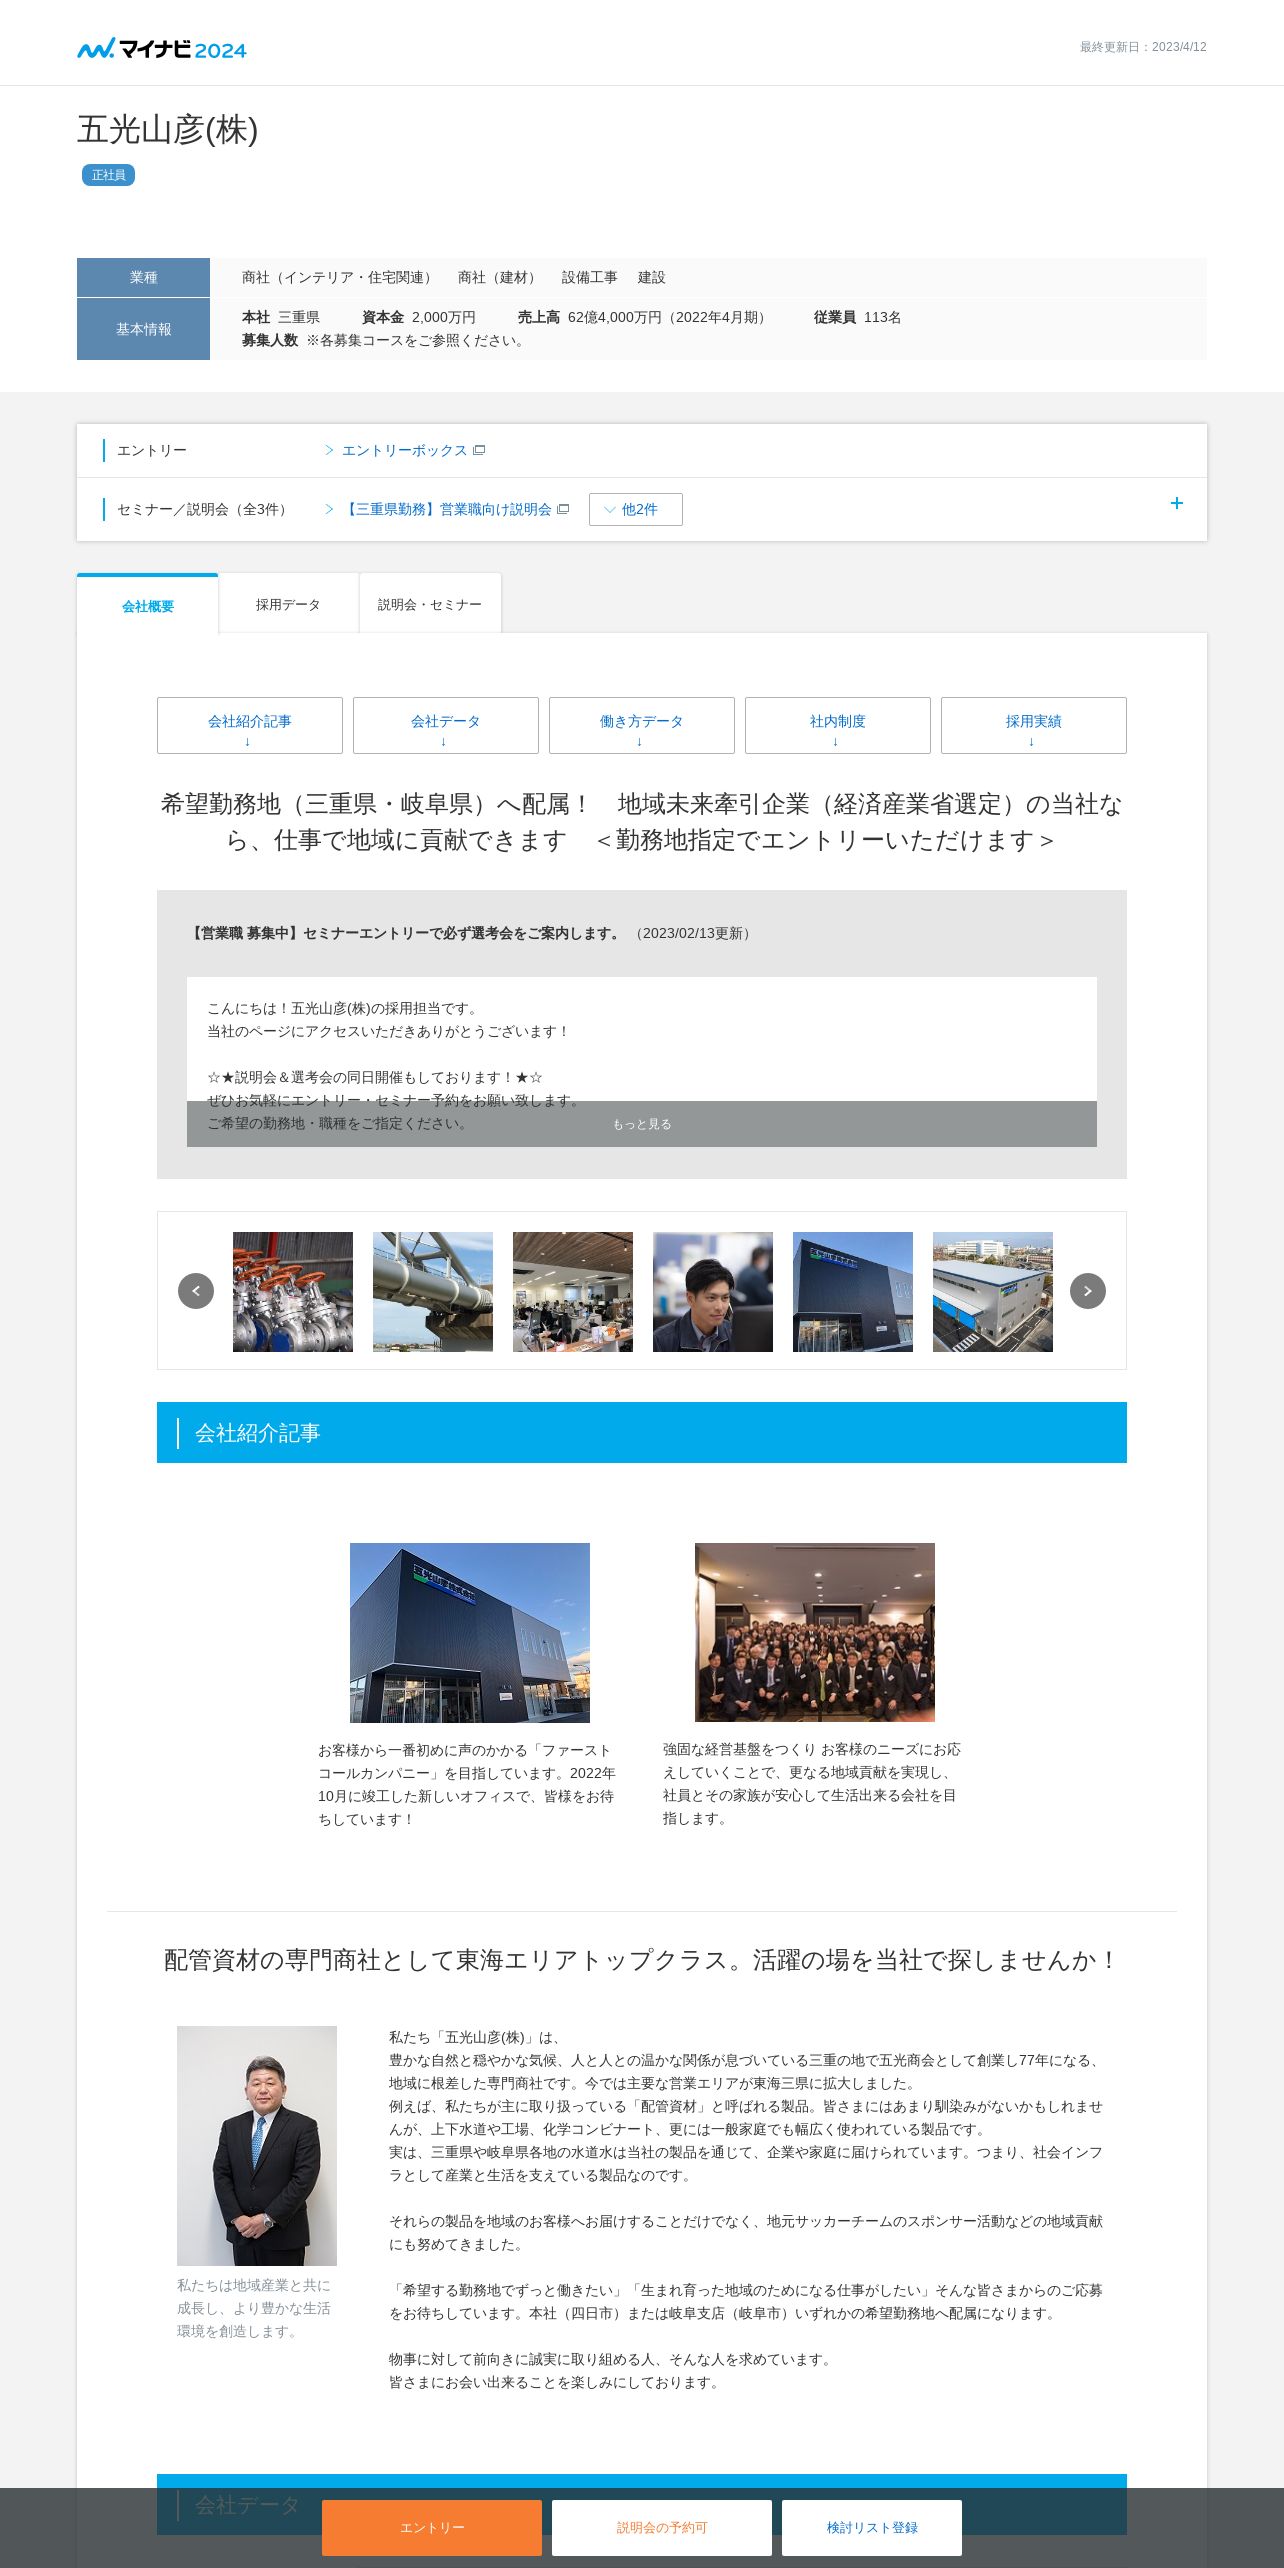1284x2568 pixels.
Task: Click the 業種 label cell
Action: (144, 278)
